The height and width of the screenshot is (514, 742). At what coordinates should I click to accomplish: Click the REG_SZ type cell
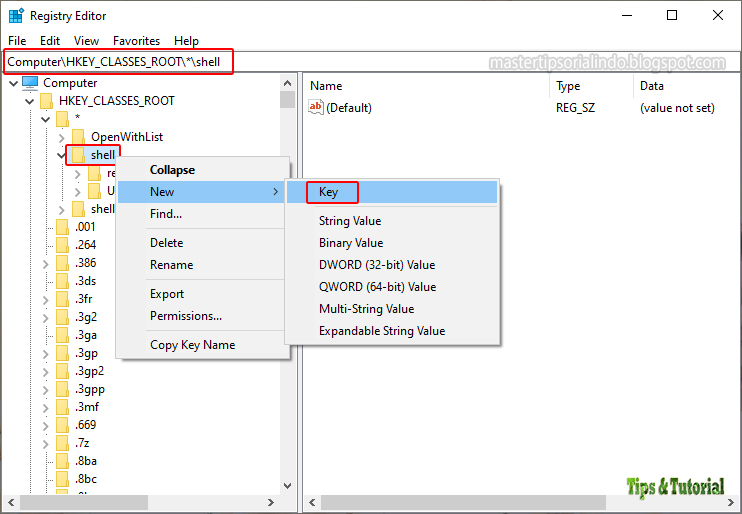tap(575, 108)
